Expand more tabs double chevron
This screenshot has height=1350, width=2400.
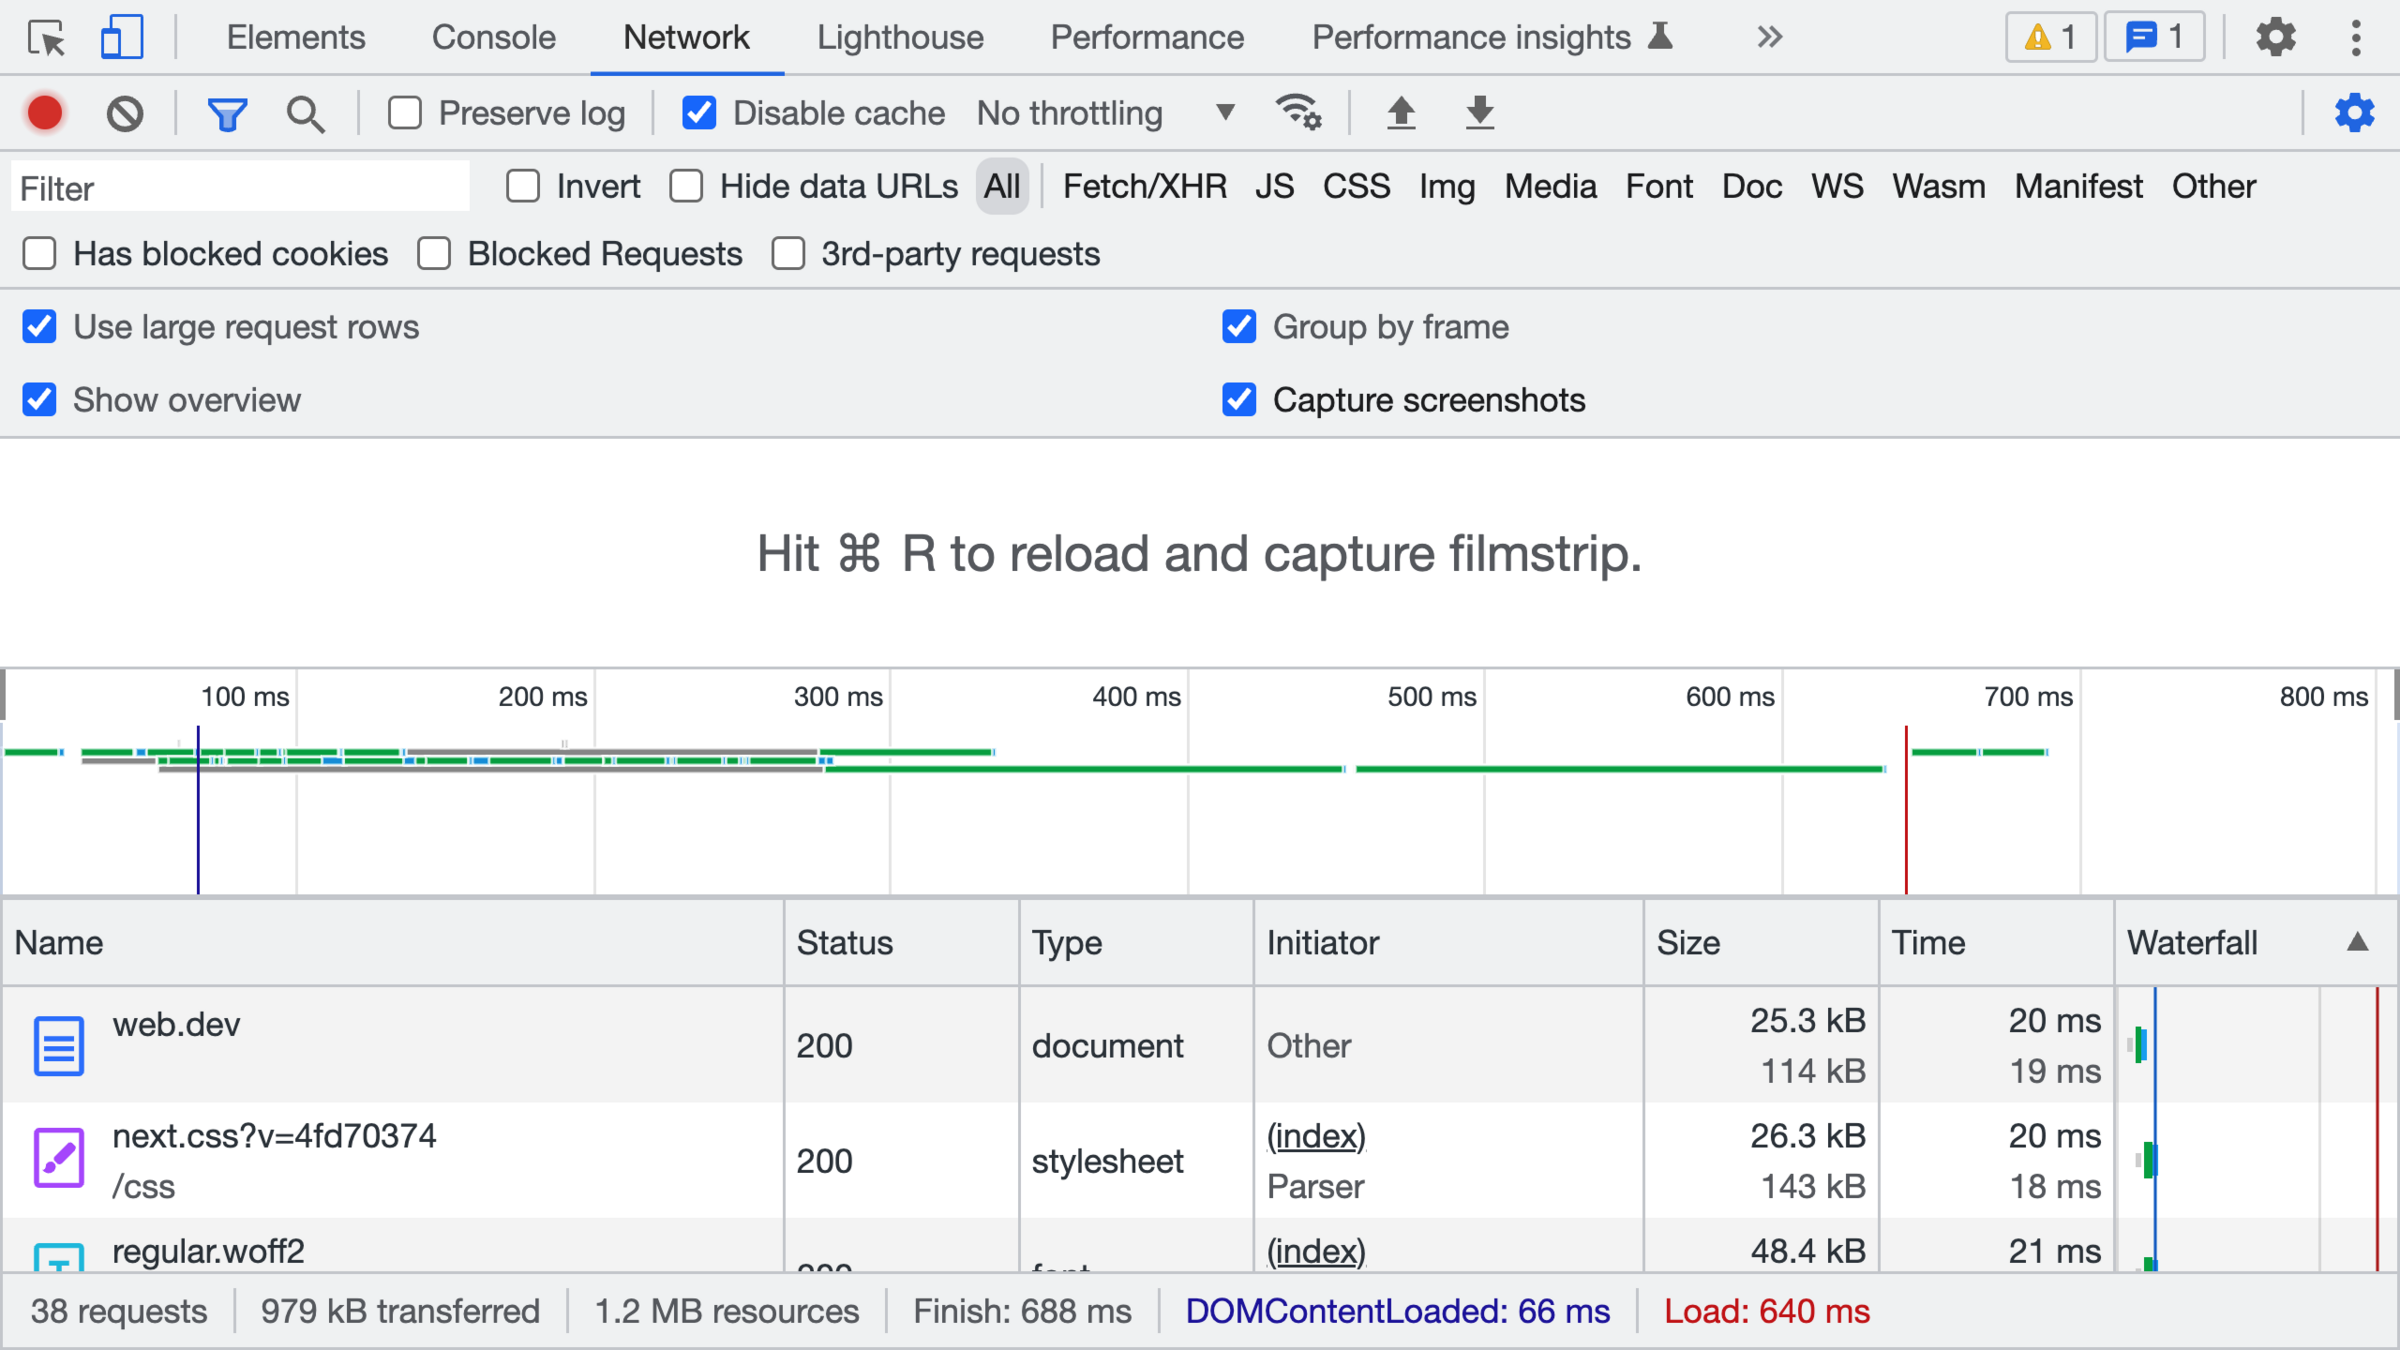pyautogui.click(x=1769, y=38)
